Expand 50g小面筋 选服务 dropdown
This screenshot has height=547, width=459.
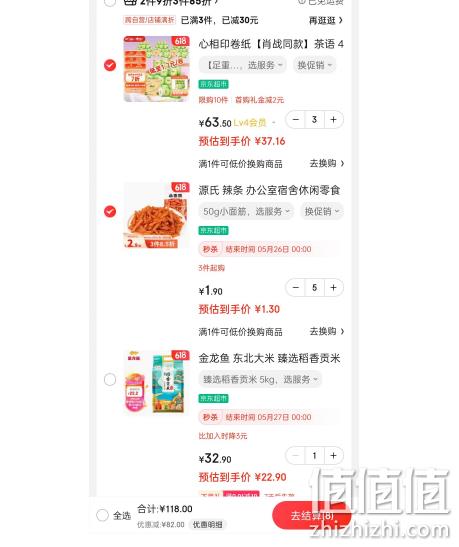click(x=246, y=211)
